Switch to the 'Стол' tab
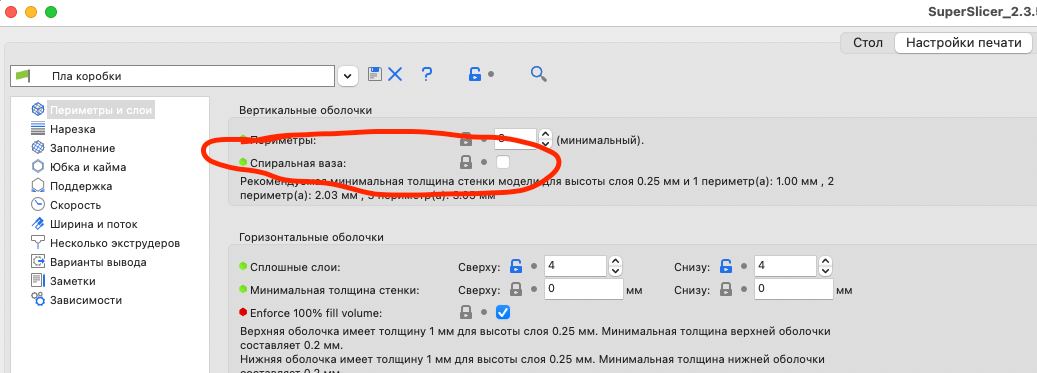 [x=868, y=42]
